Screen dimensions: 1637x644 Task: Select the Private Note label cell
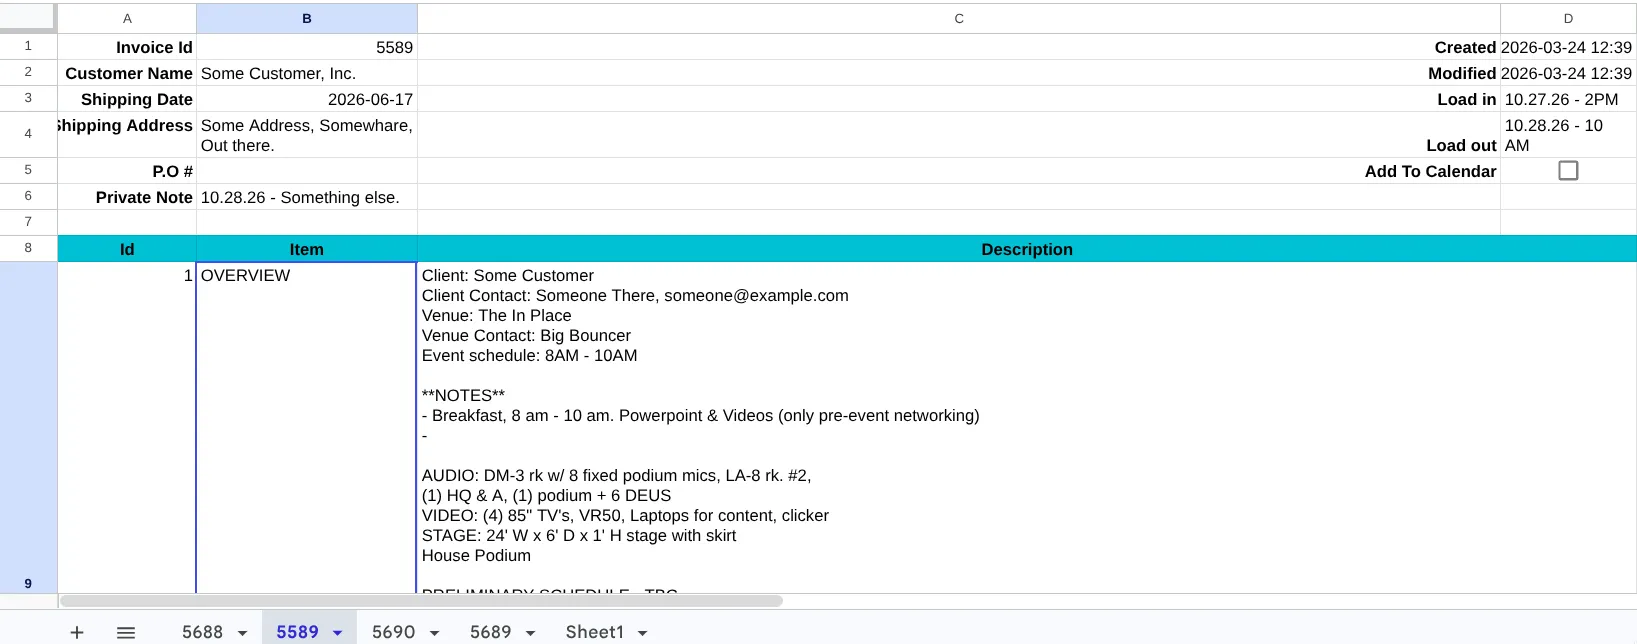127,197
